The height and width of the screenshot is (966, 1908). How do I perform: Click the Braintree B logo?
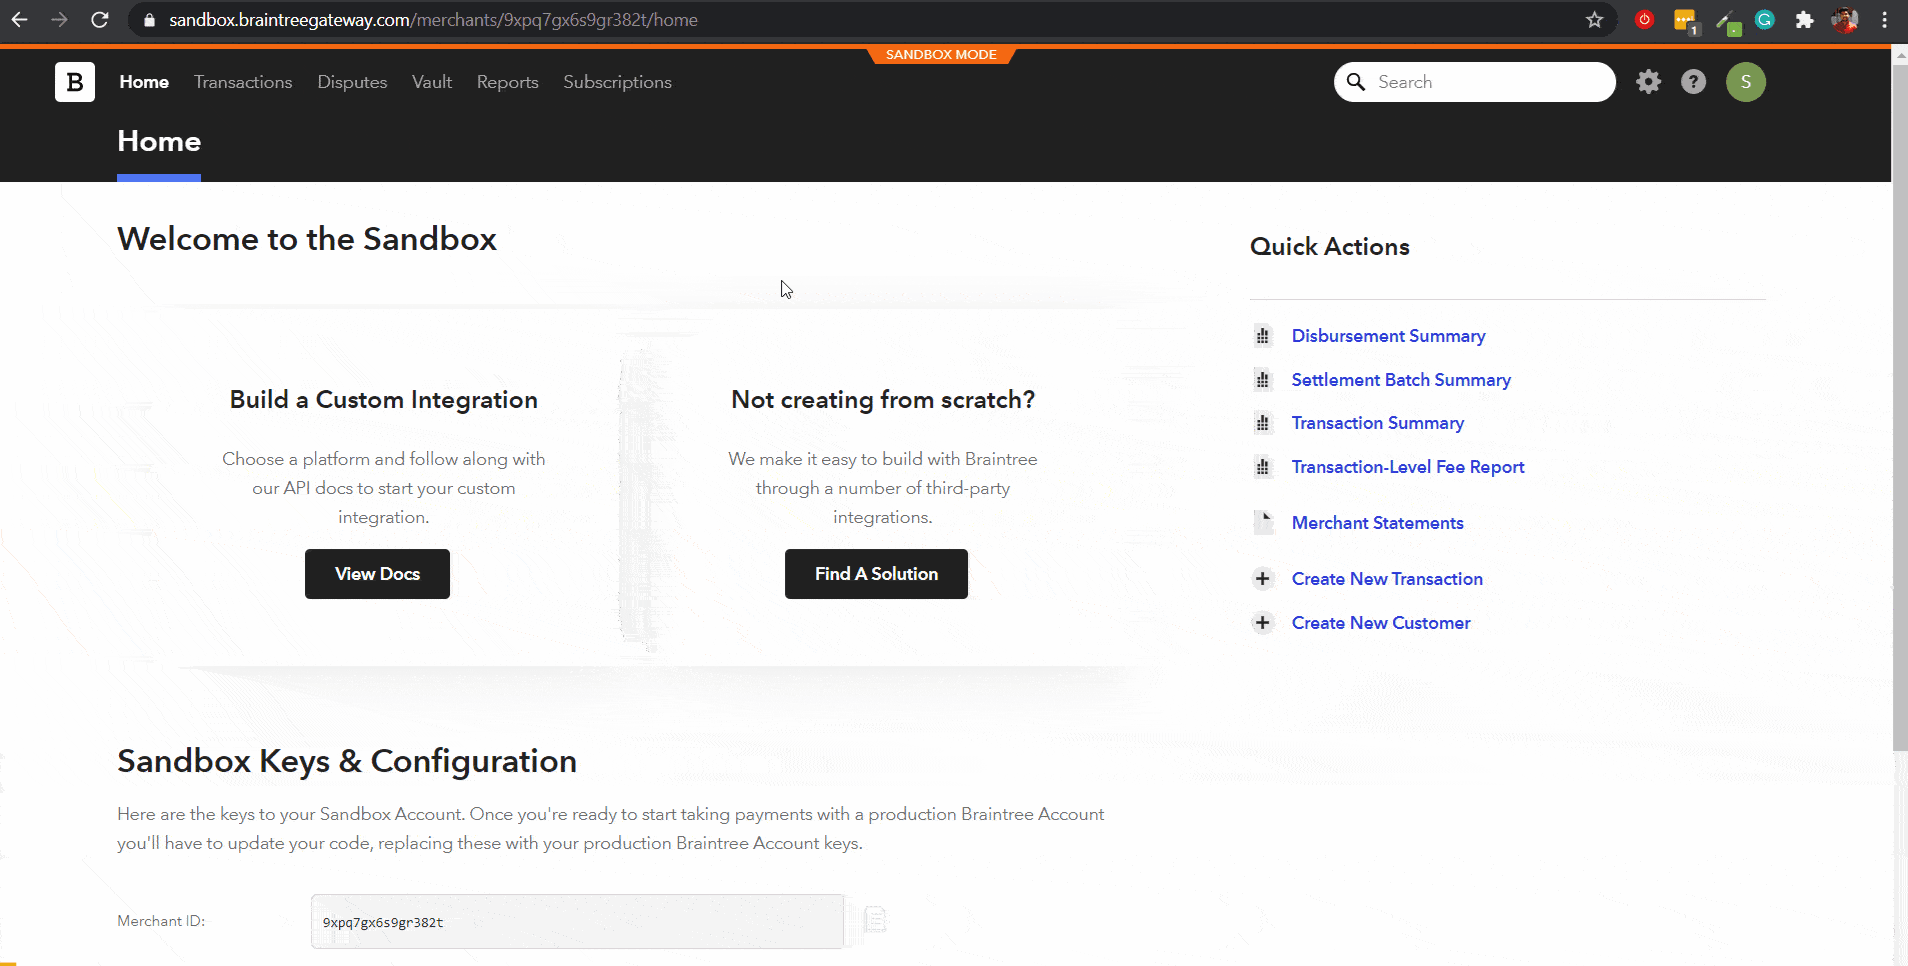[x=75, y=82]
